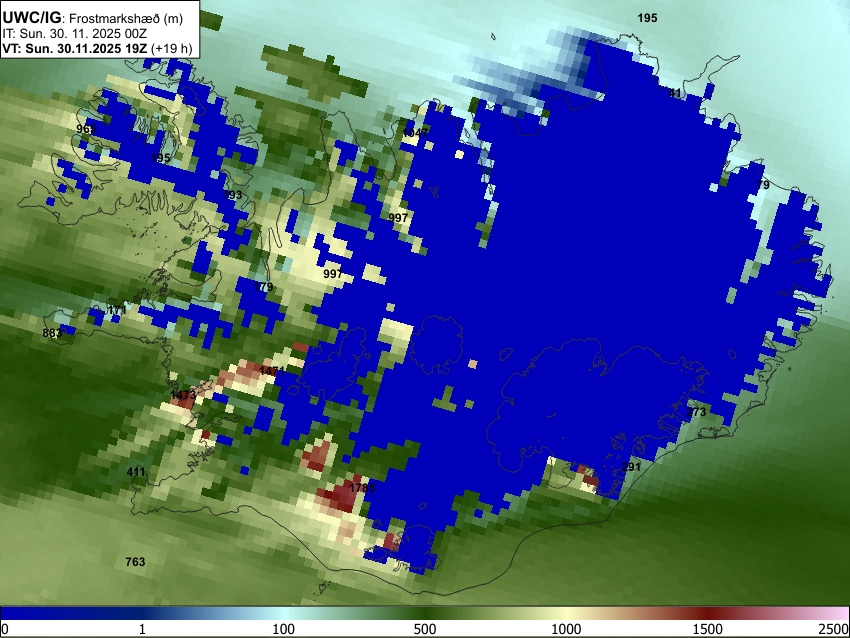Screen dimensions: 850x638
Task: Select the 500 tick label on the legend
Action: (x=424, y=629)
